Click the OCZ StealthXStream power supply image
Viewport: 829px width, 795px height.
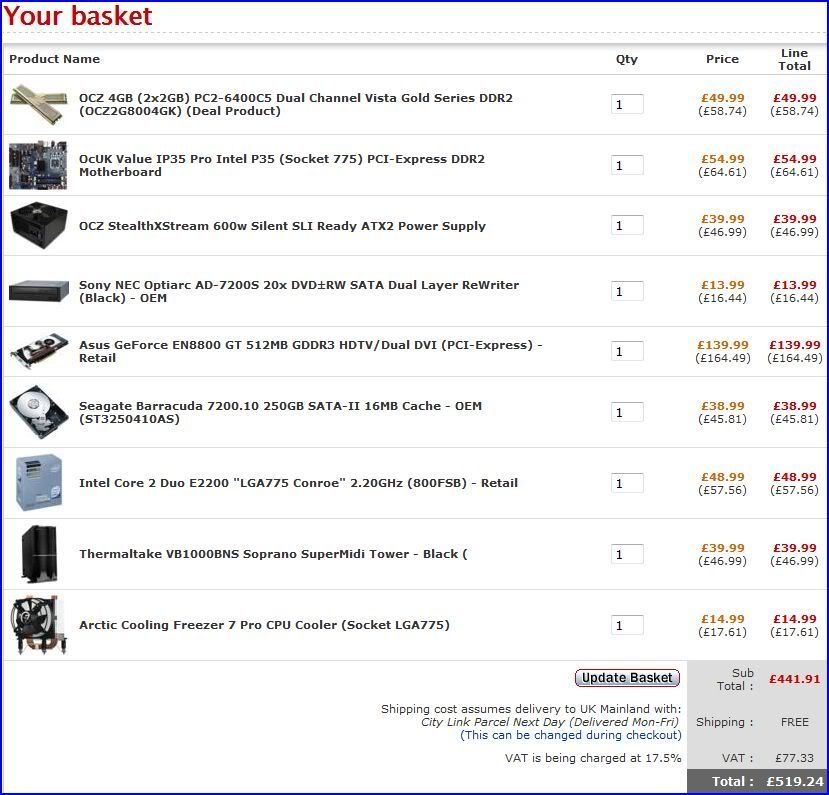pos(39,225)
